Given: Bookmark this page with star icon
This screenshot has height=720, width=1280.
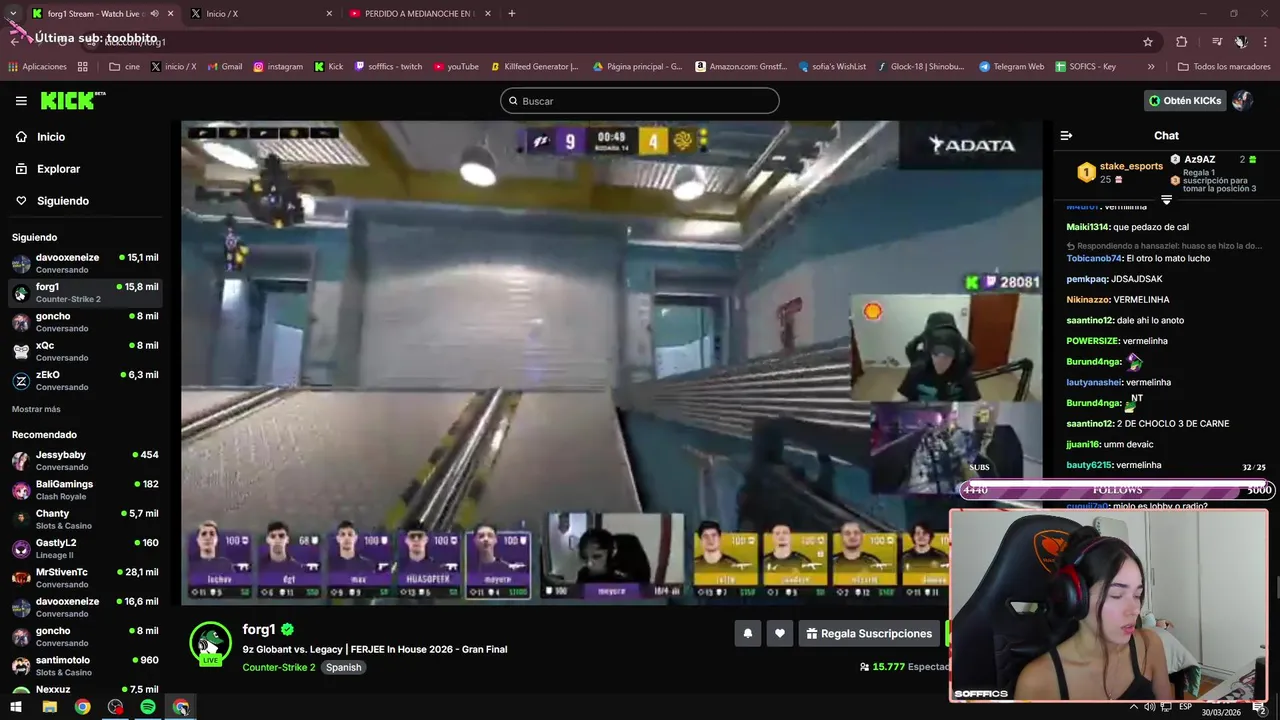Looking at the screenshot, I should [1148, 42].
